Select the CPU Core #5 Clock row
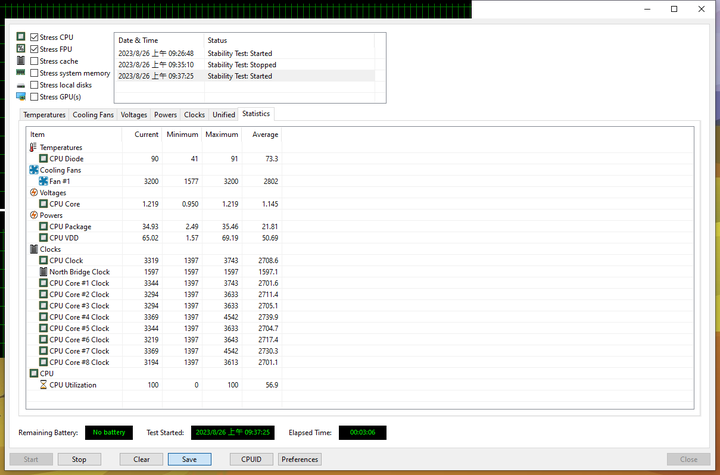 (154, 328)
